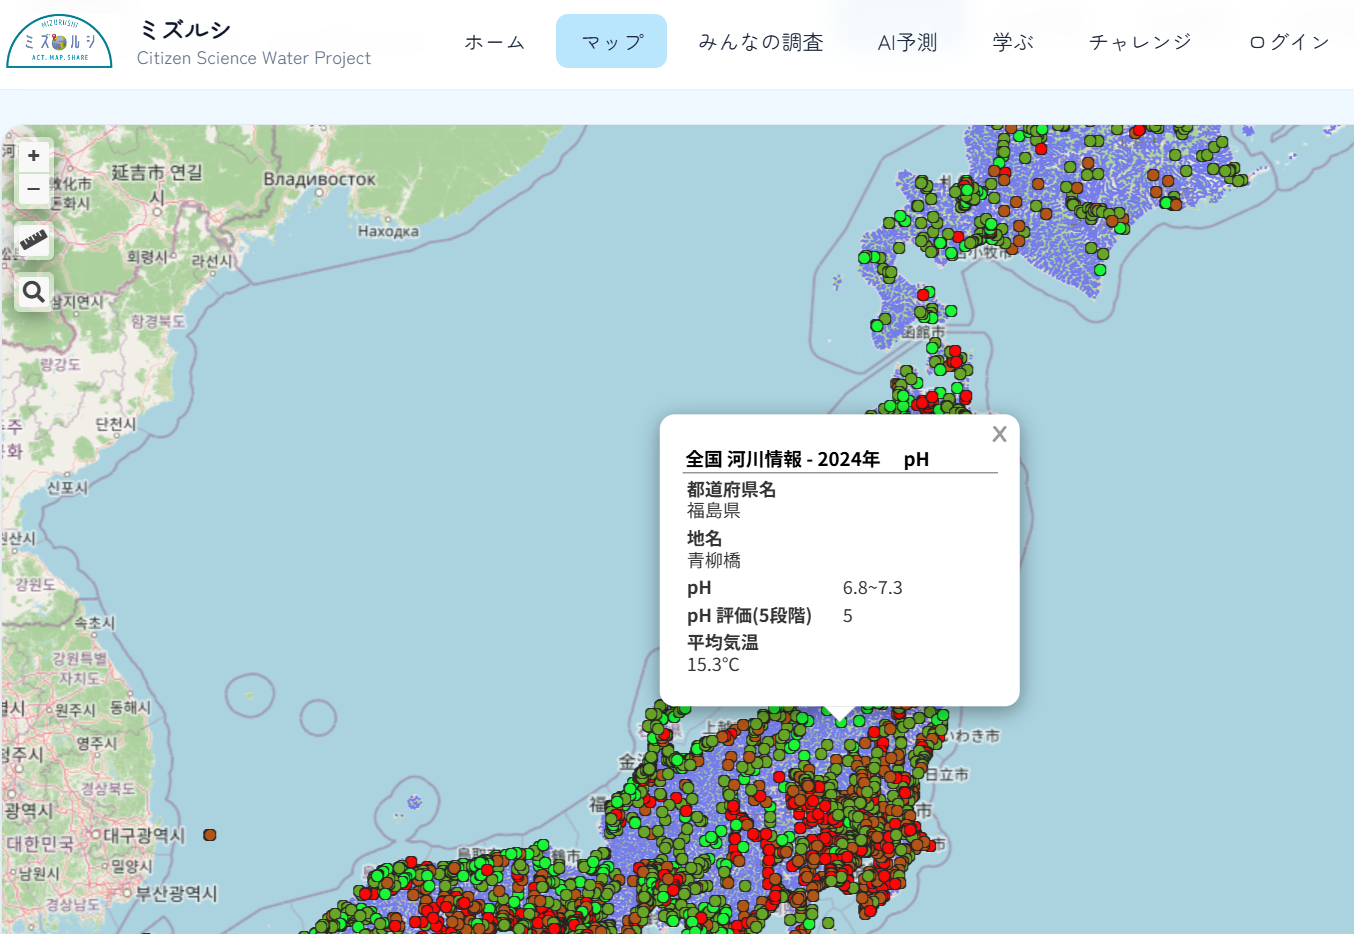This screenshot has width=1354, height=934.
Task: Click the prefecture value 福島県
Action: [714, 511]
